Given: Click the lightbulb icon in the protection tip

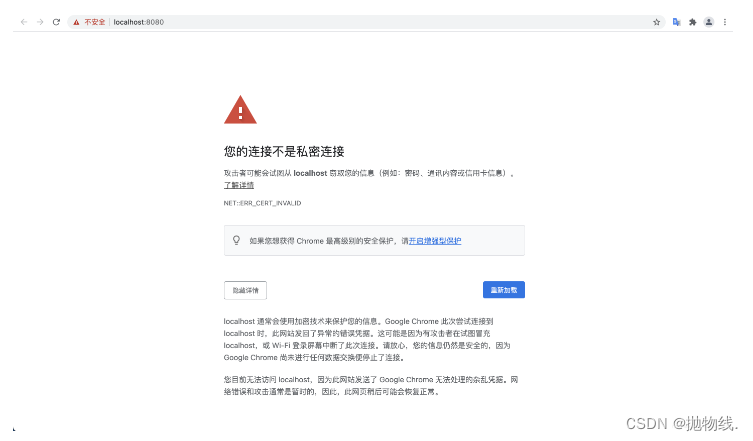Looking at the screenshot, I should coord(236,240).
